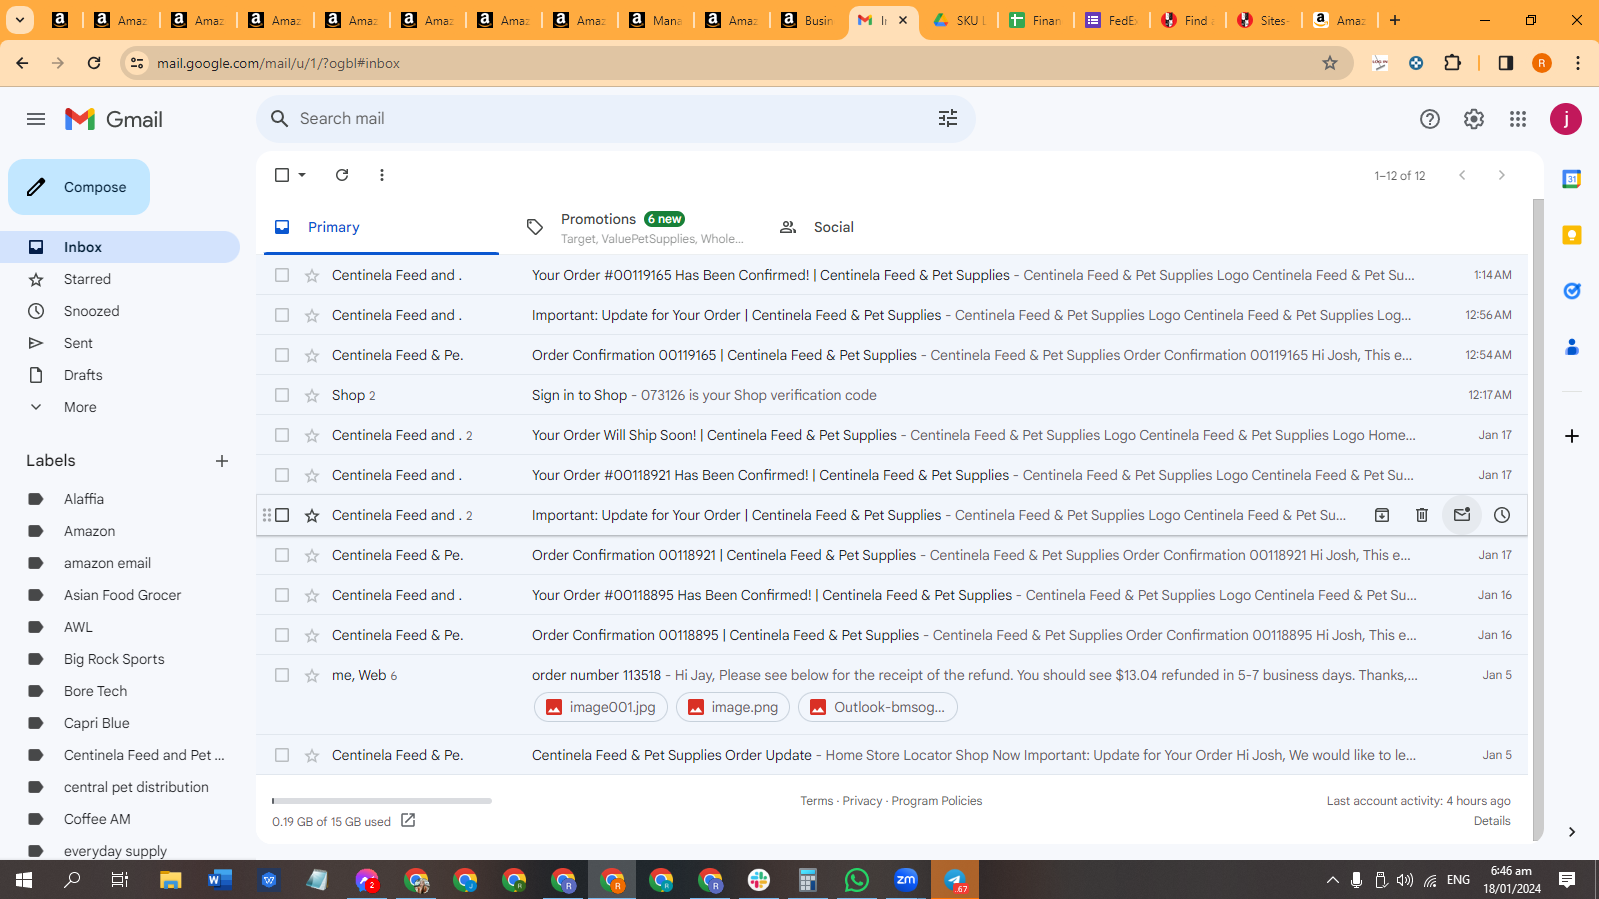The image size is (1599, 899).
Task: Open the Program Policies link
Action: [937, 801]
